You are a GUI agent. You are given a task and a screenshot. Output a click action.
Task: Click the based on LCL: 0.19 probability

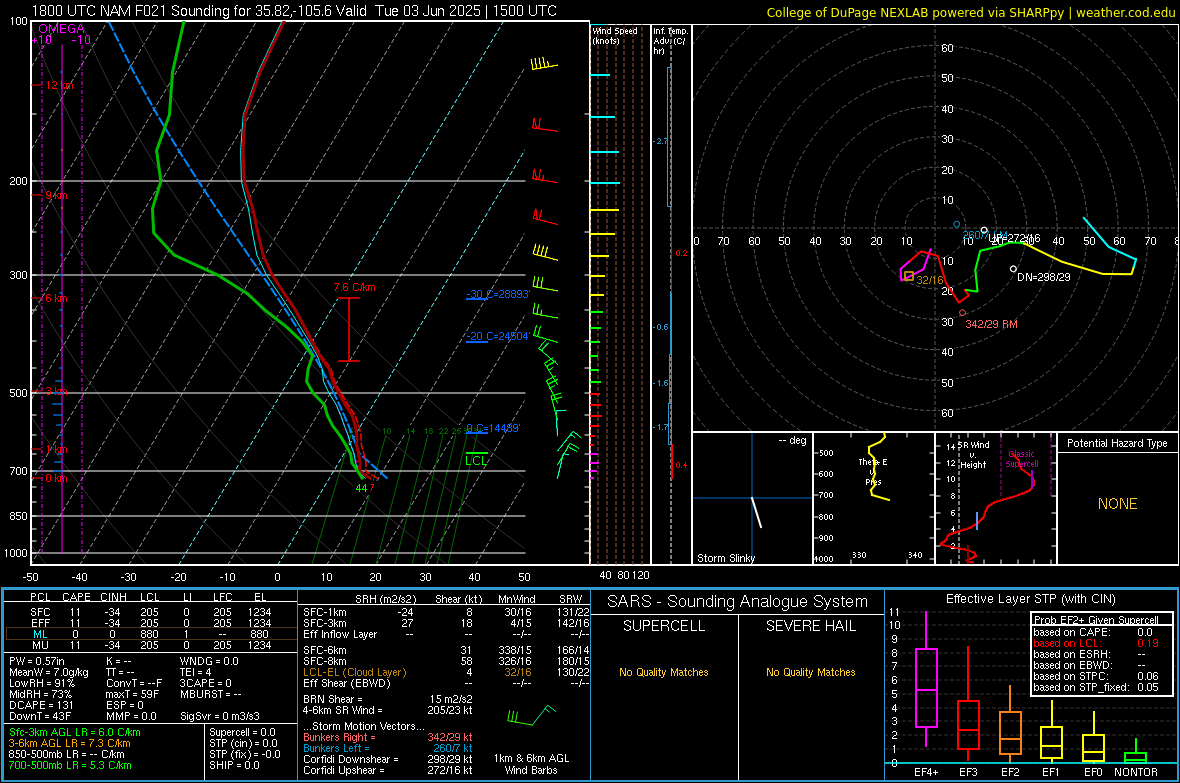[1096, 643]
